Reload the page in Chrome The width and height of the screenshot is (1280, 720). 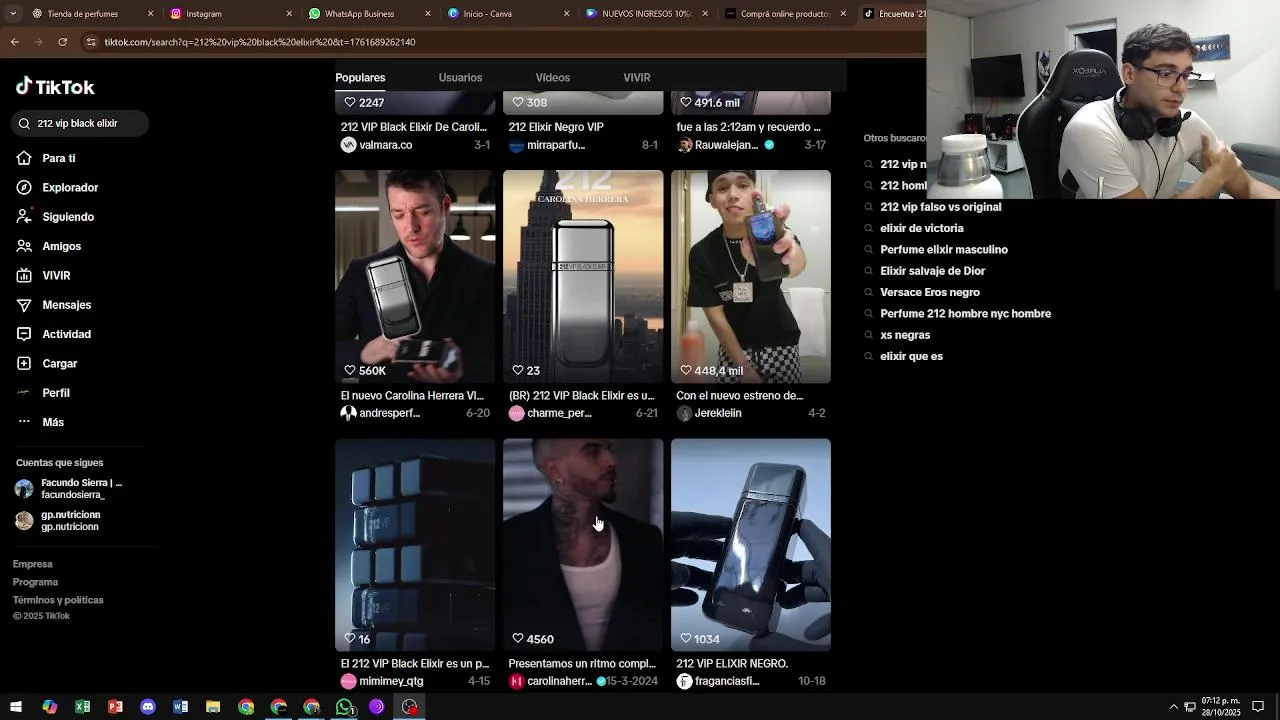(x=62, y=42)
